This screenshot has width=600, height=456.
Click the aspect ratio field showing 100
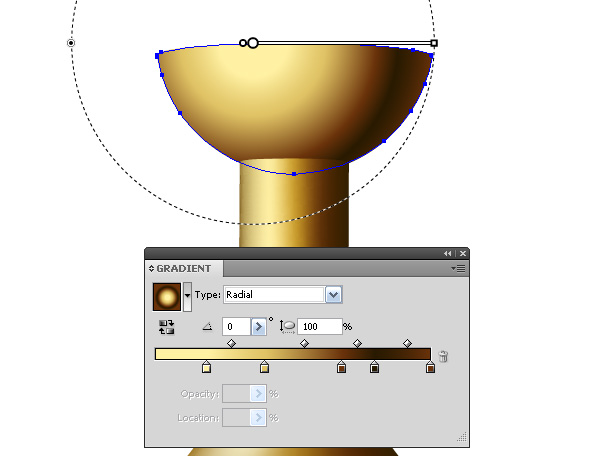click(320, 327)
